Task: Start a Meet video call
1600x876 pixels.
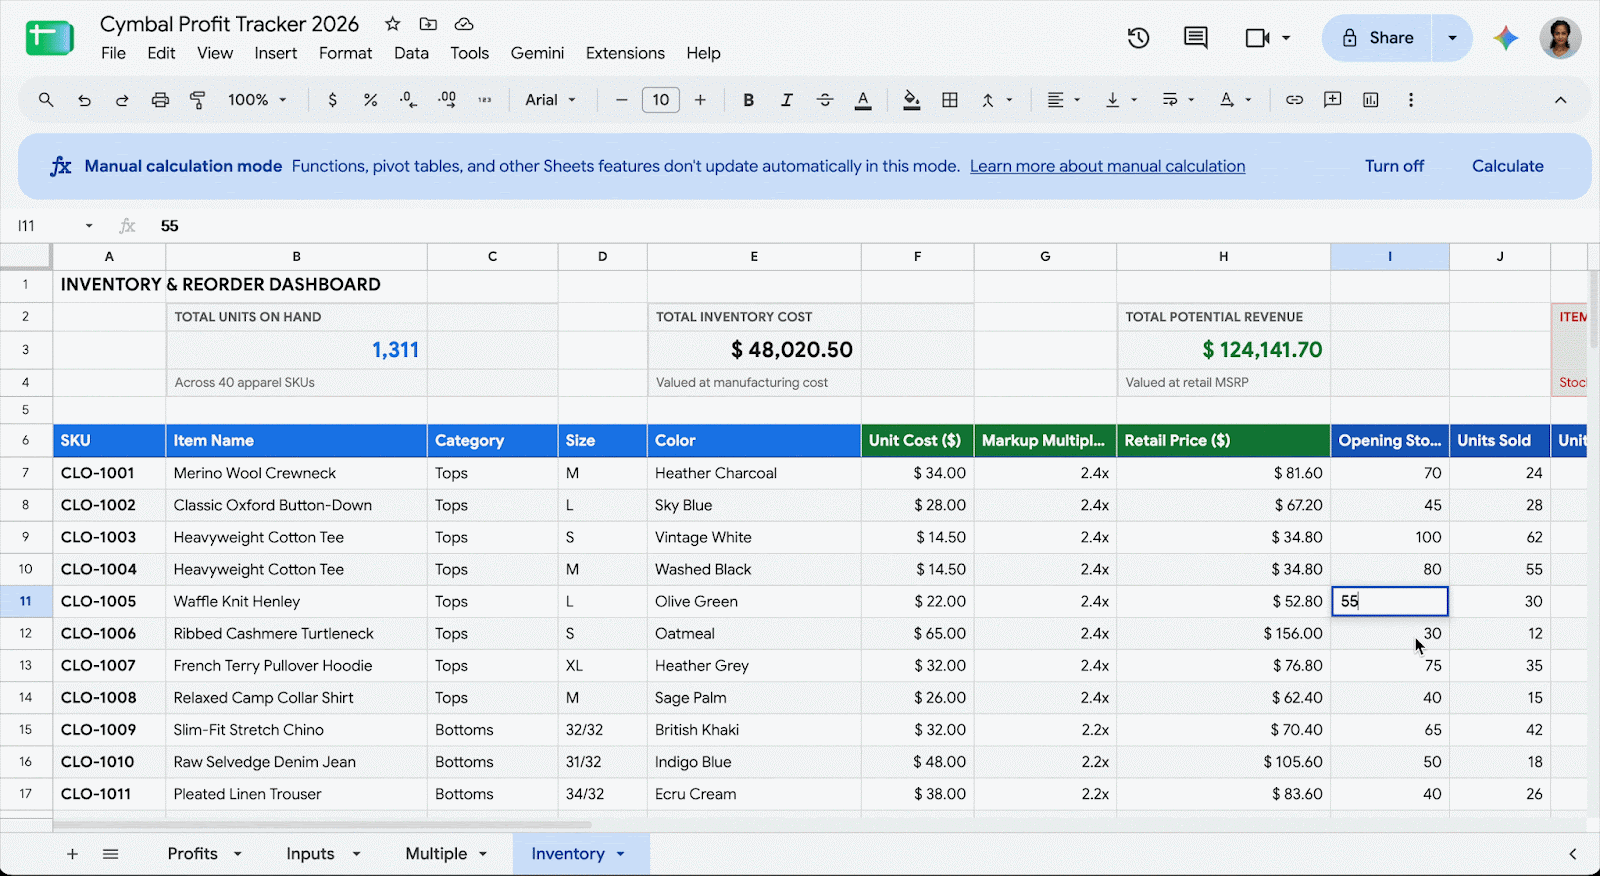Action: pyautogui.click(x=1257, y=38)
